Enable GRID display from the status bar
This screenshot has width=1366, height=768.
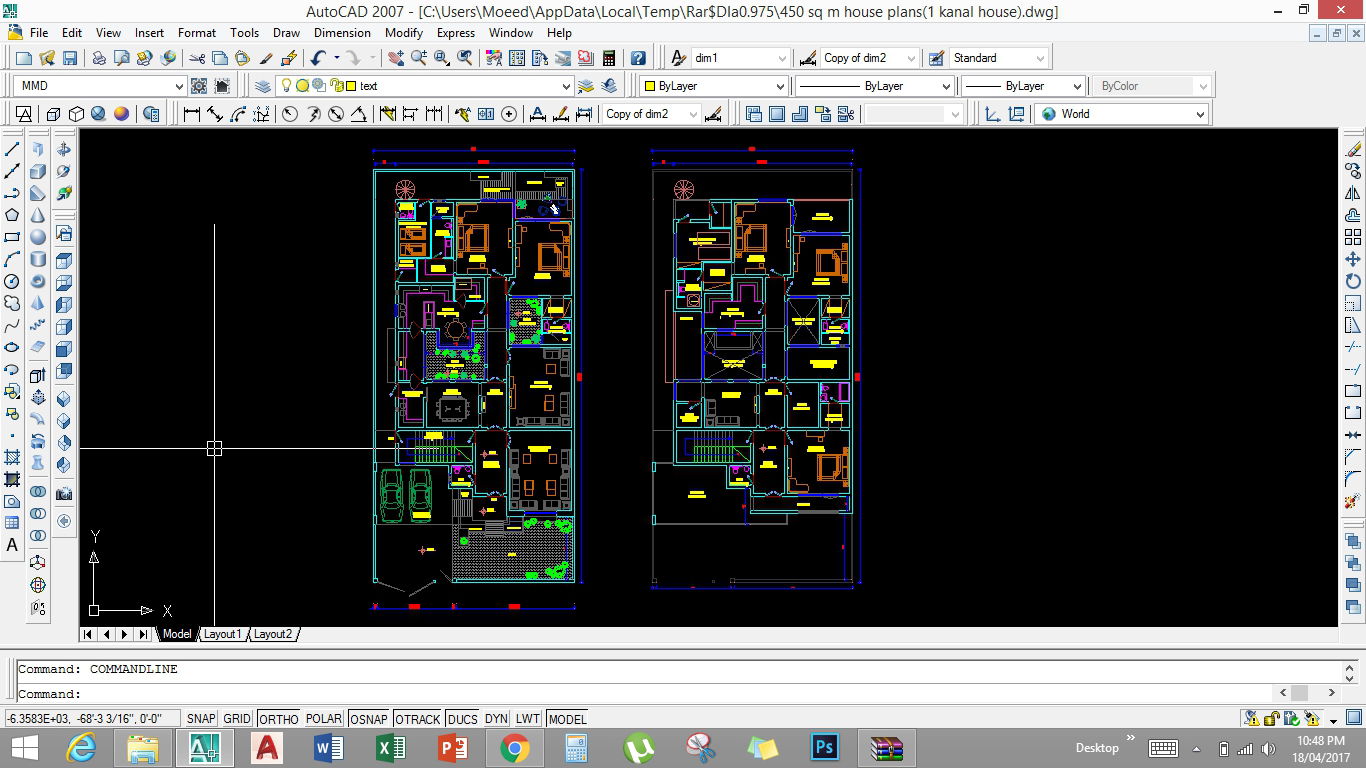(x=236, y=719)
